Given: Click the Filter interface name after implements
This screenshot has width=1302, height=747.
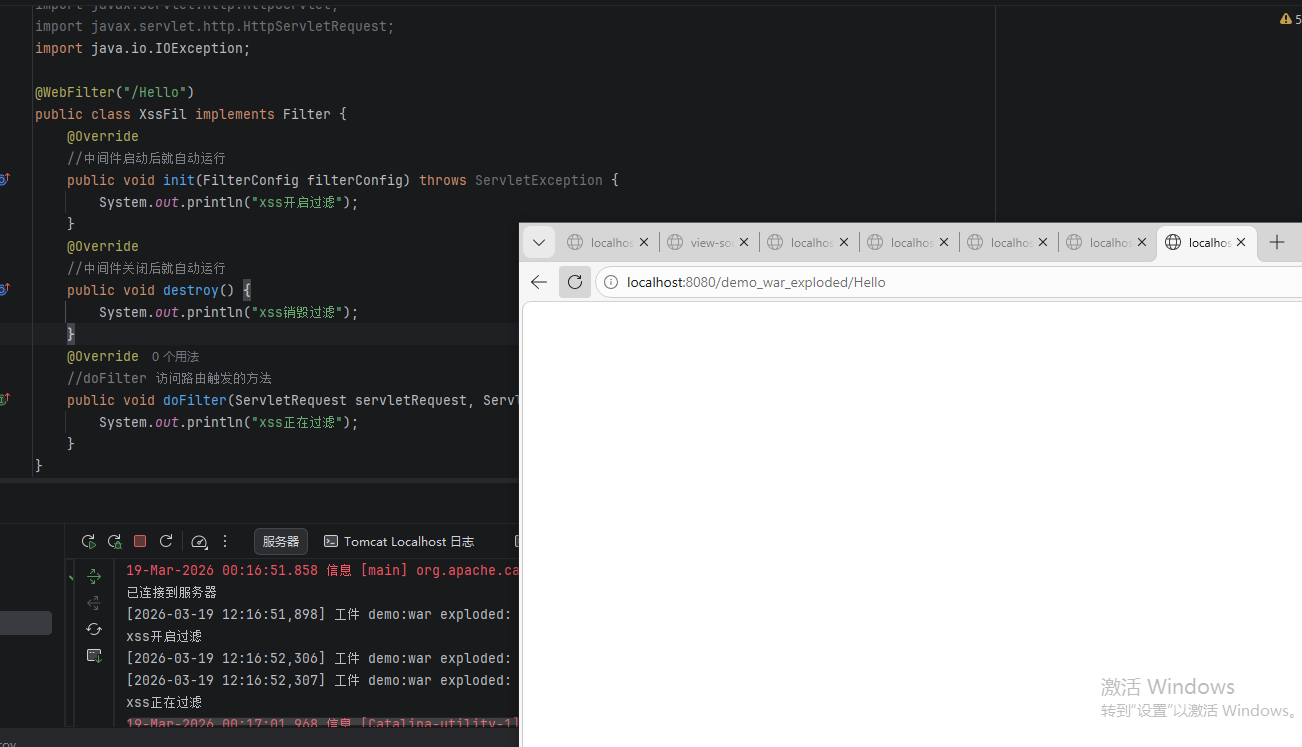Looking at the screenshot, I should [307, 114].
